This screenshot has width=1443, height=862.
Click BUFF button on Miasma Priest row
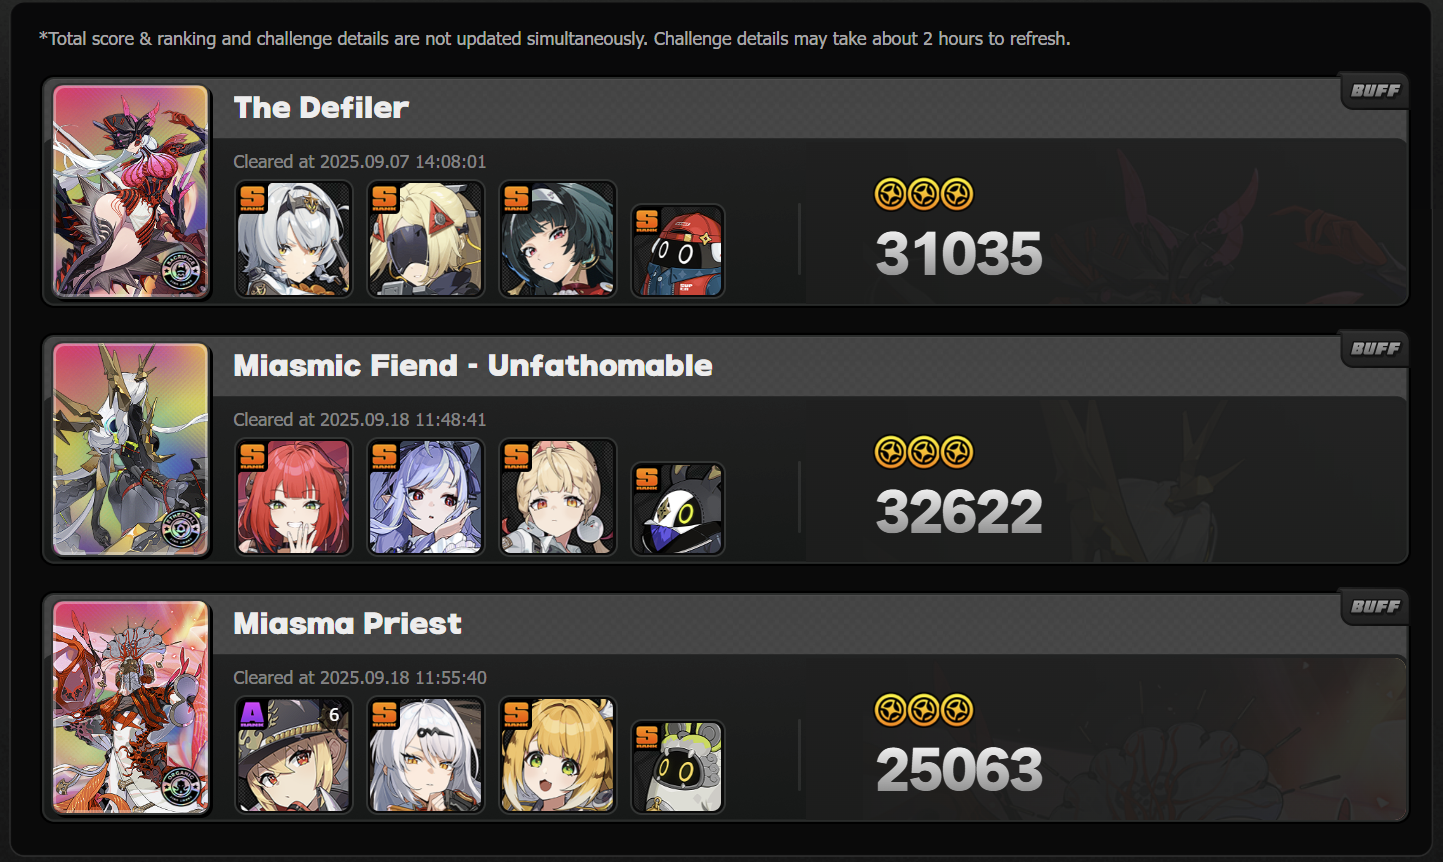pos(1375,607)
